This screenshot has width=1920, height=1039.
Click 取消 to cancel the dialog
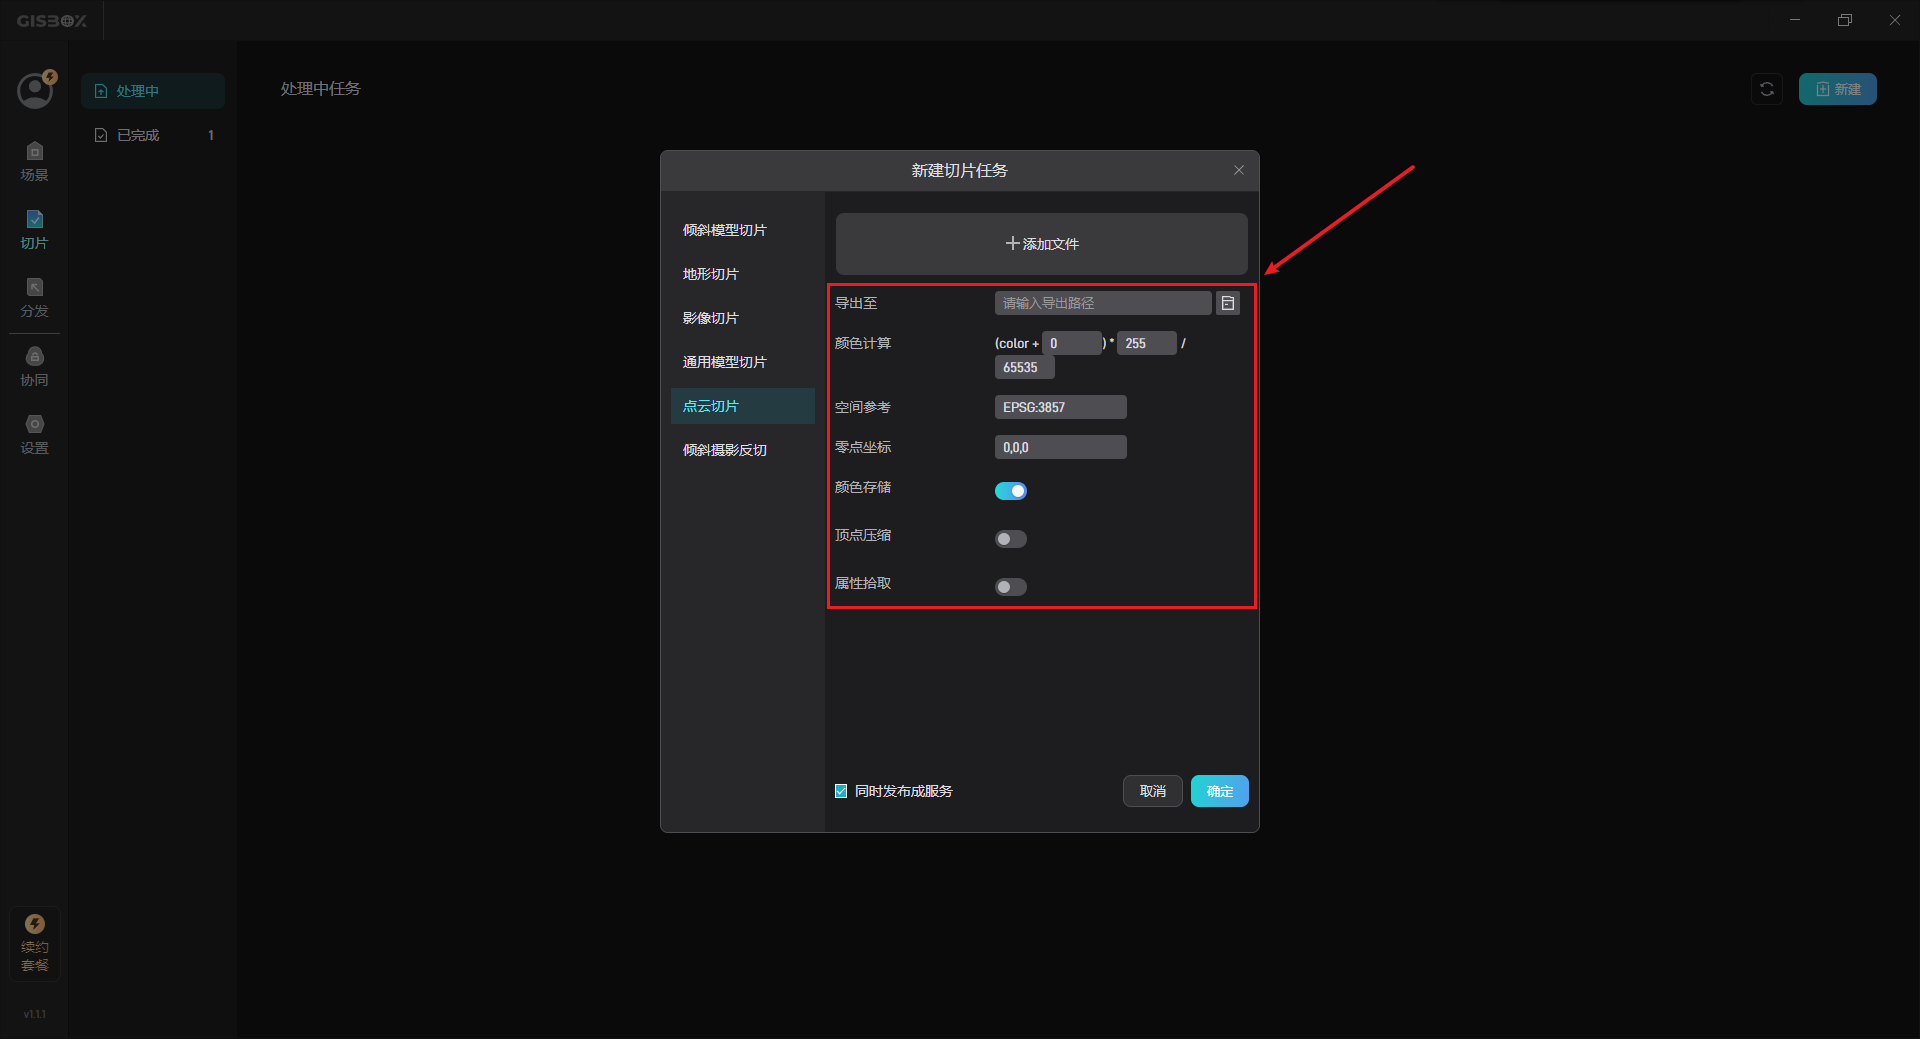[x=1153, y=791]
